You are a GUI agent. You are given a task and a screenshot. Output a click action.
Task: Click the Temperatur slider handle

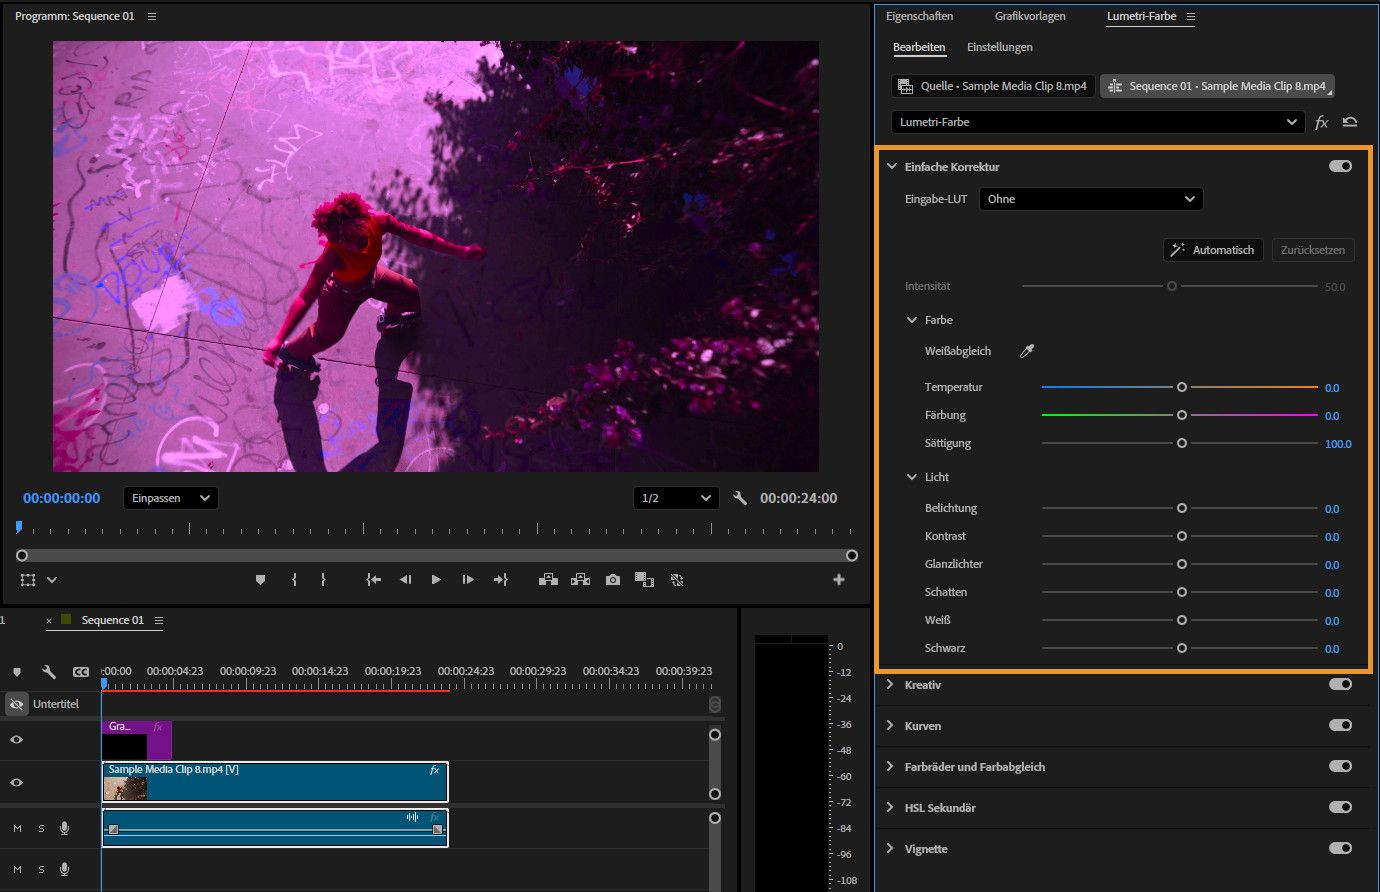(x=1181, y=387)
